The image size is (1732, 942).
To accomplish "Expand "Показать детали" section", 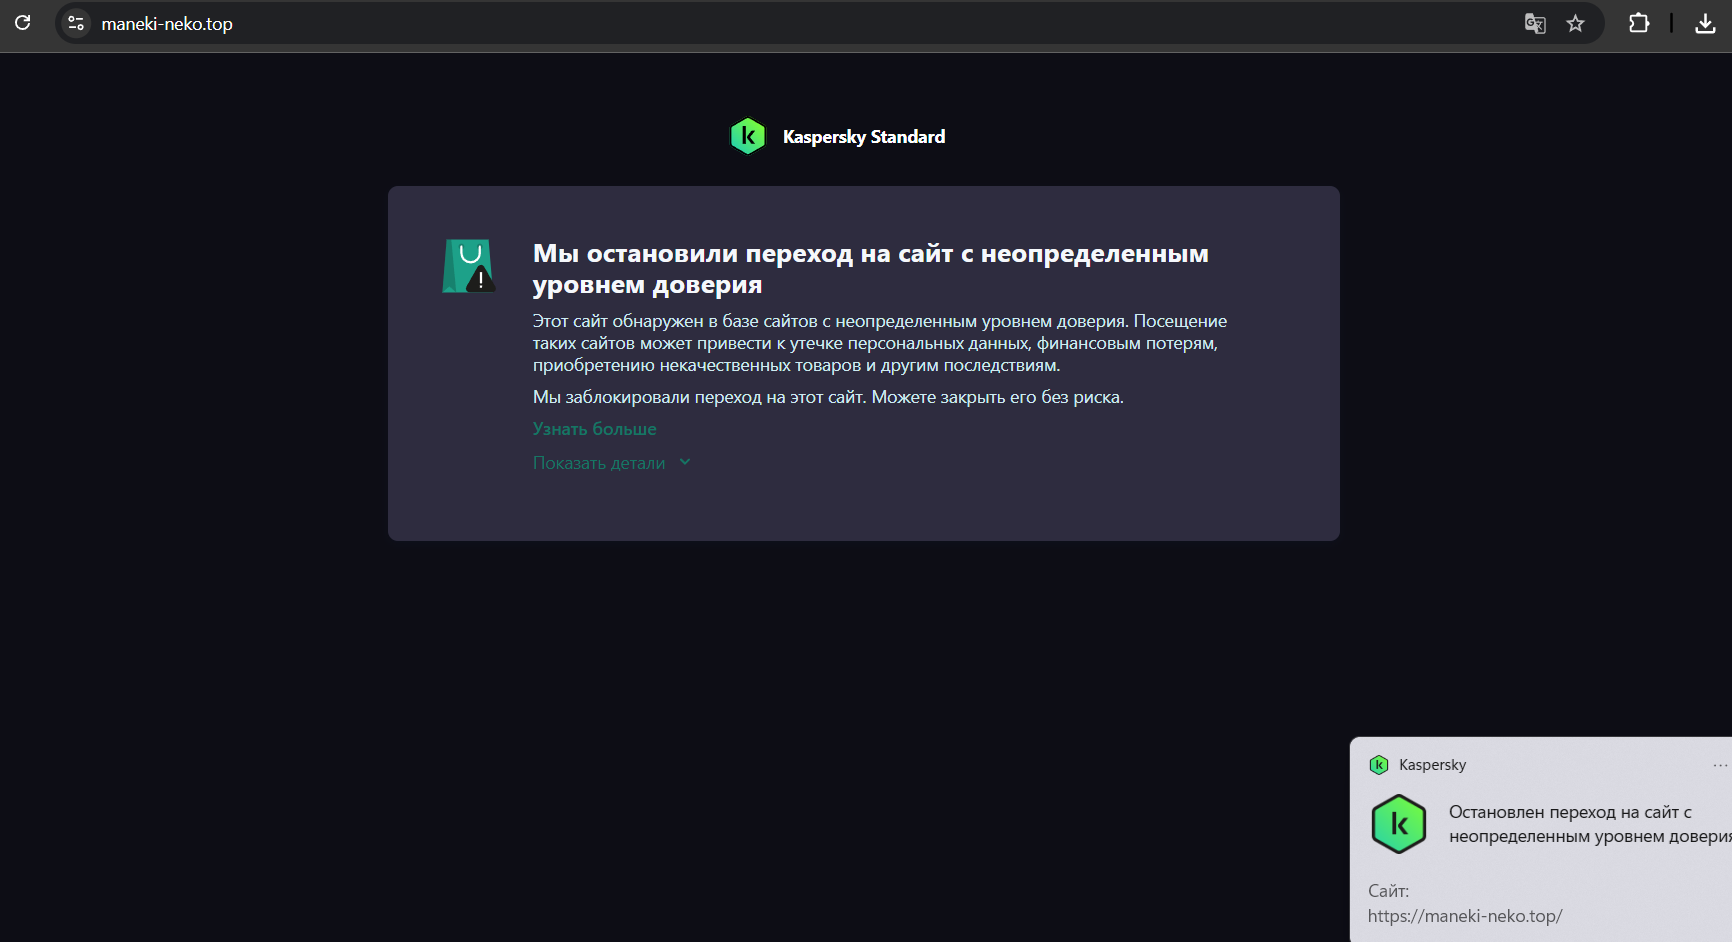I will (x=599, y=463).
